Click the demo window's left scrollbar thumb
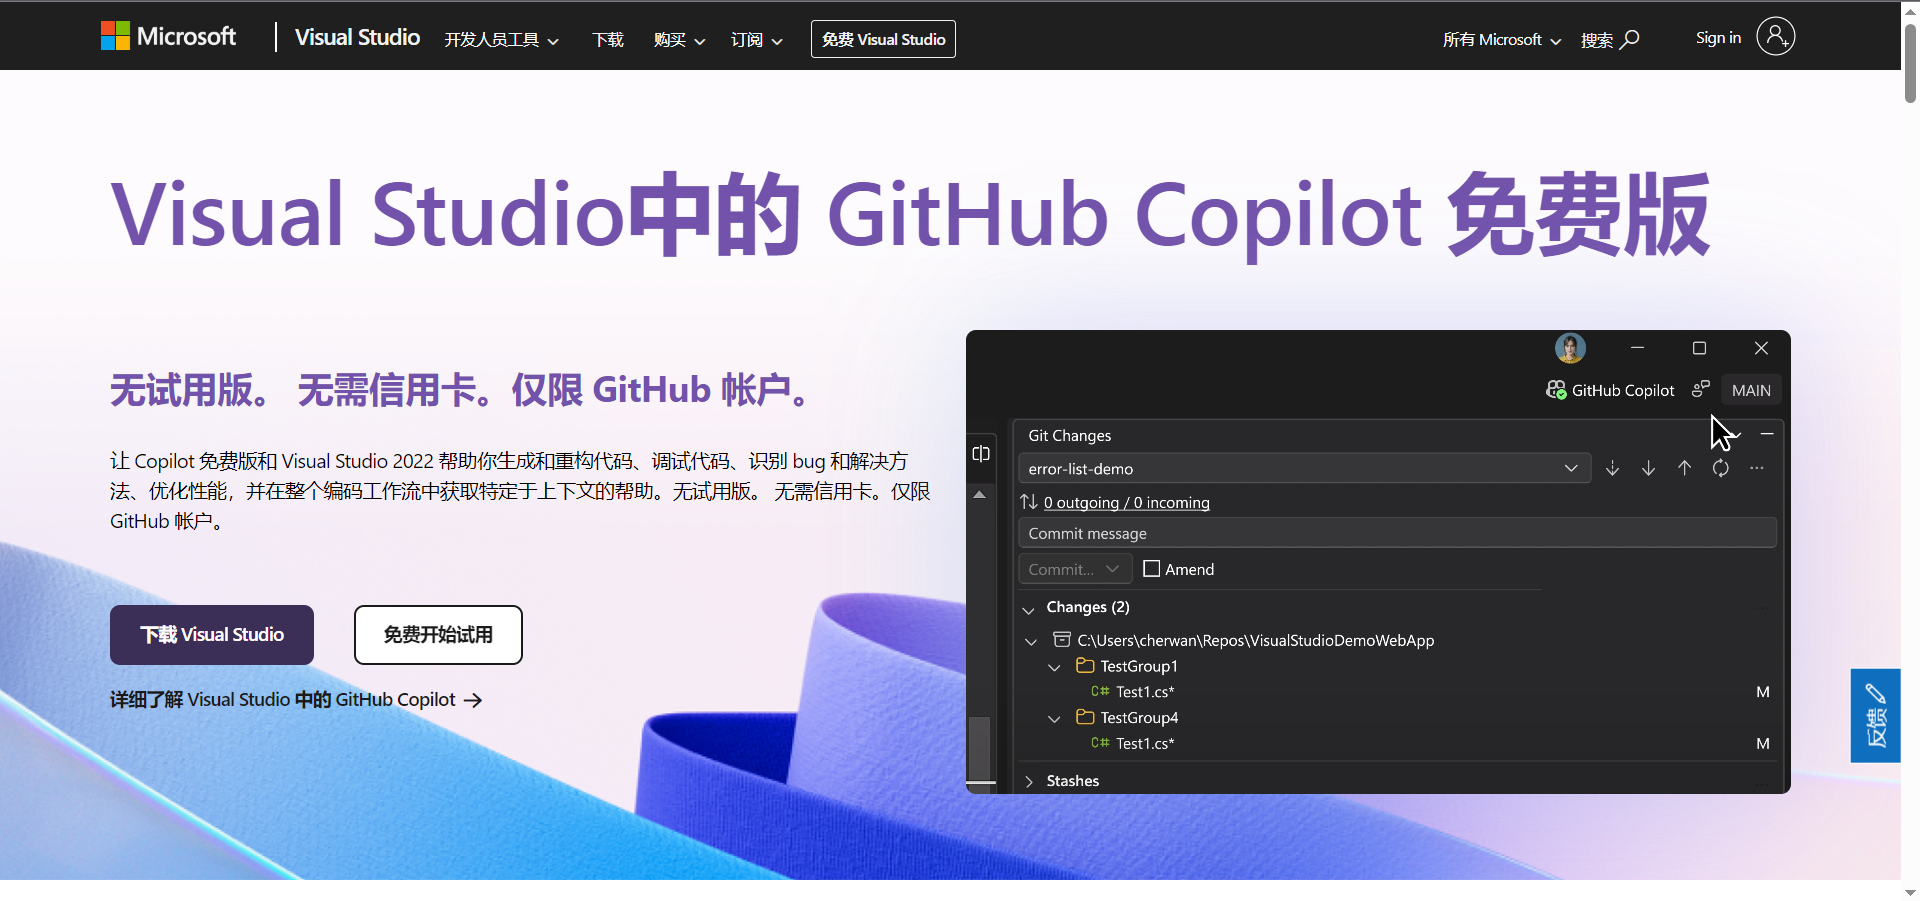Screen dimensions: 1920x901 [x=980, y=747]
